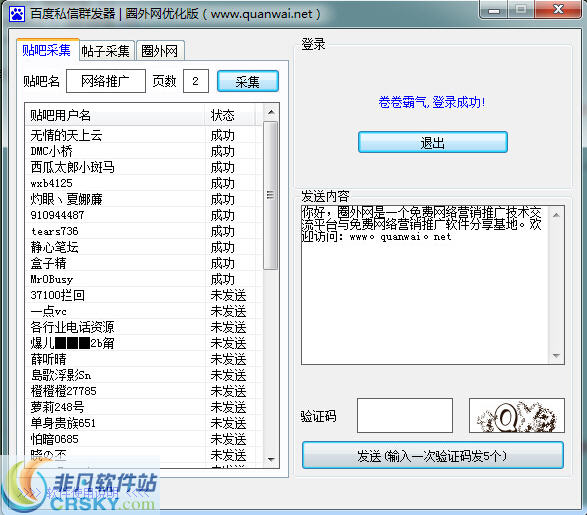This screenshot has height=515, width=587.
Task: Select user row 橙橙橙27785
Action: [x=144, y=391]
